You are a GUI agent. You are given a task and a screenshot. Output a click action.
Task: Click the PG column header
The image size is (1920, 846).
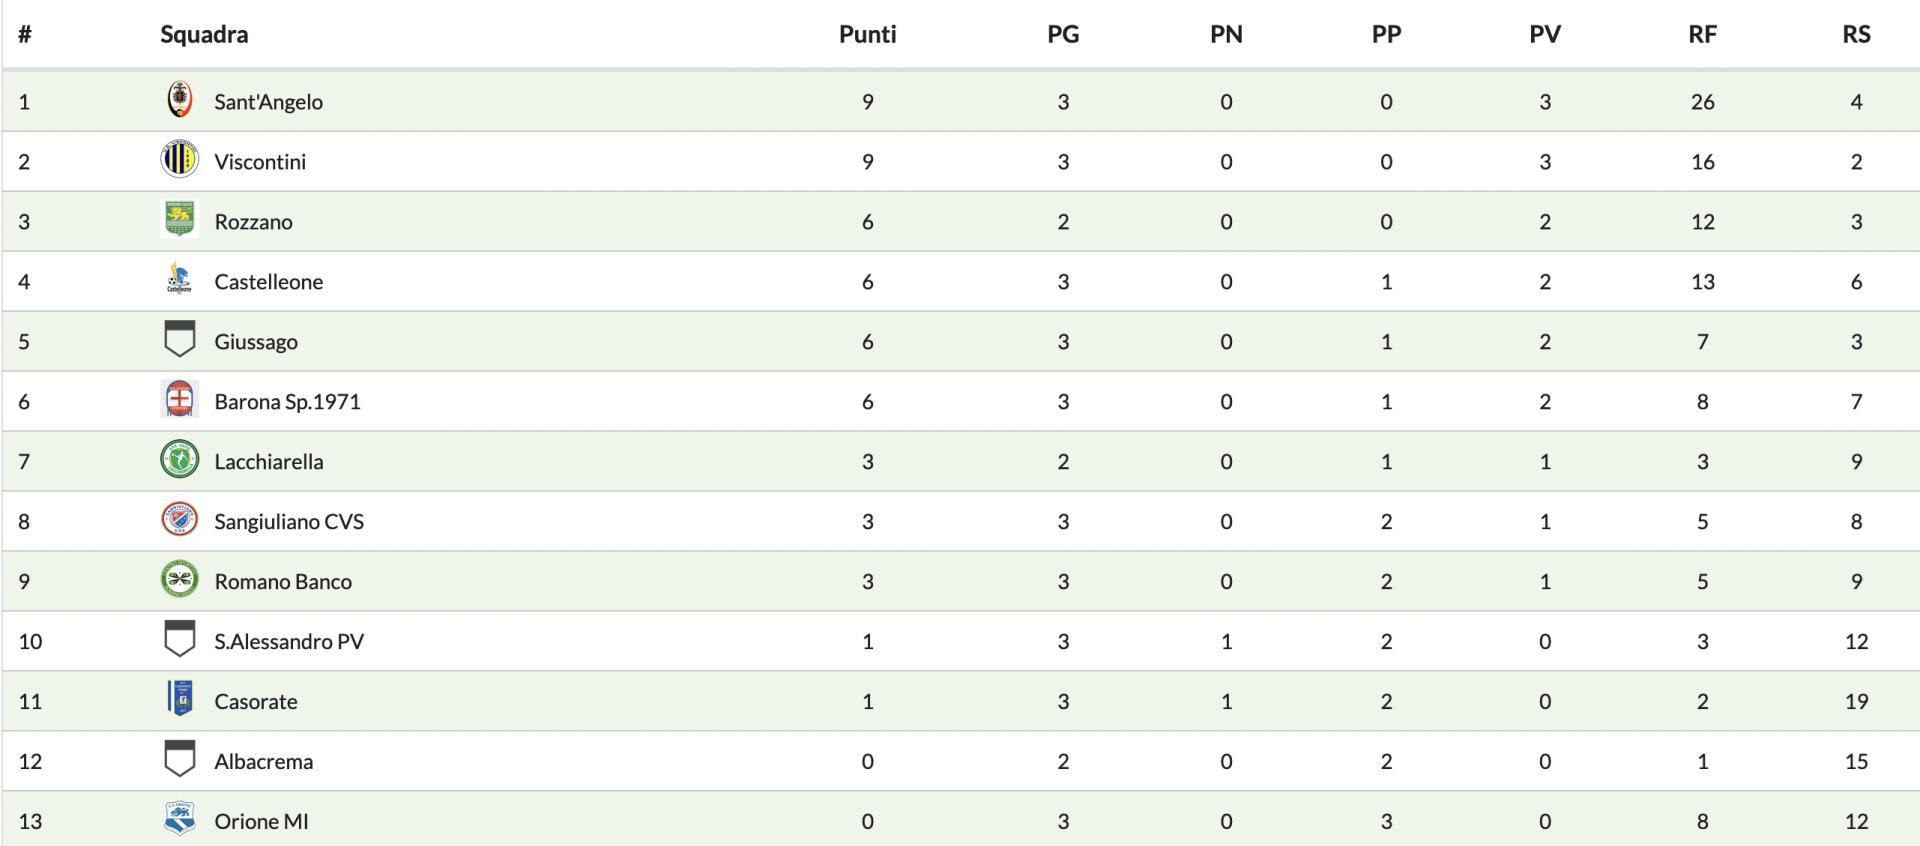coord(1063,34)
